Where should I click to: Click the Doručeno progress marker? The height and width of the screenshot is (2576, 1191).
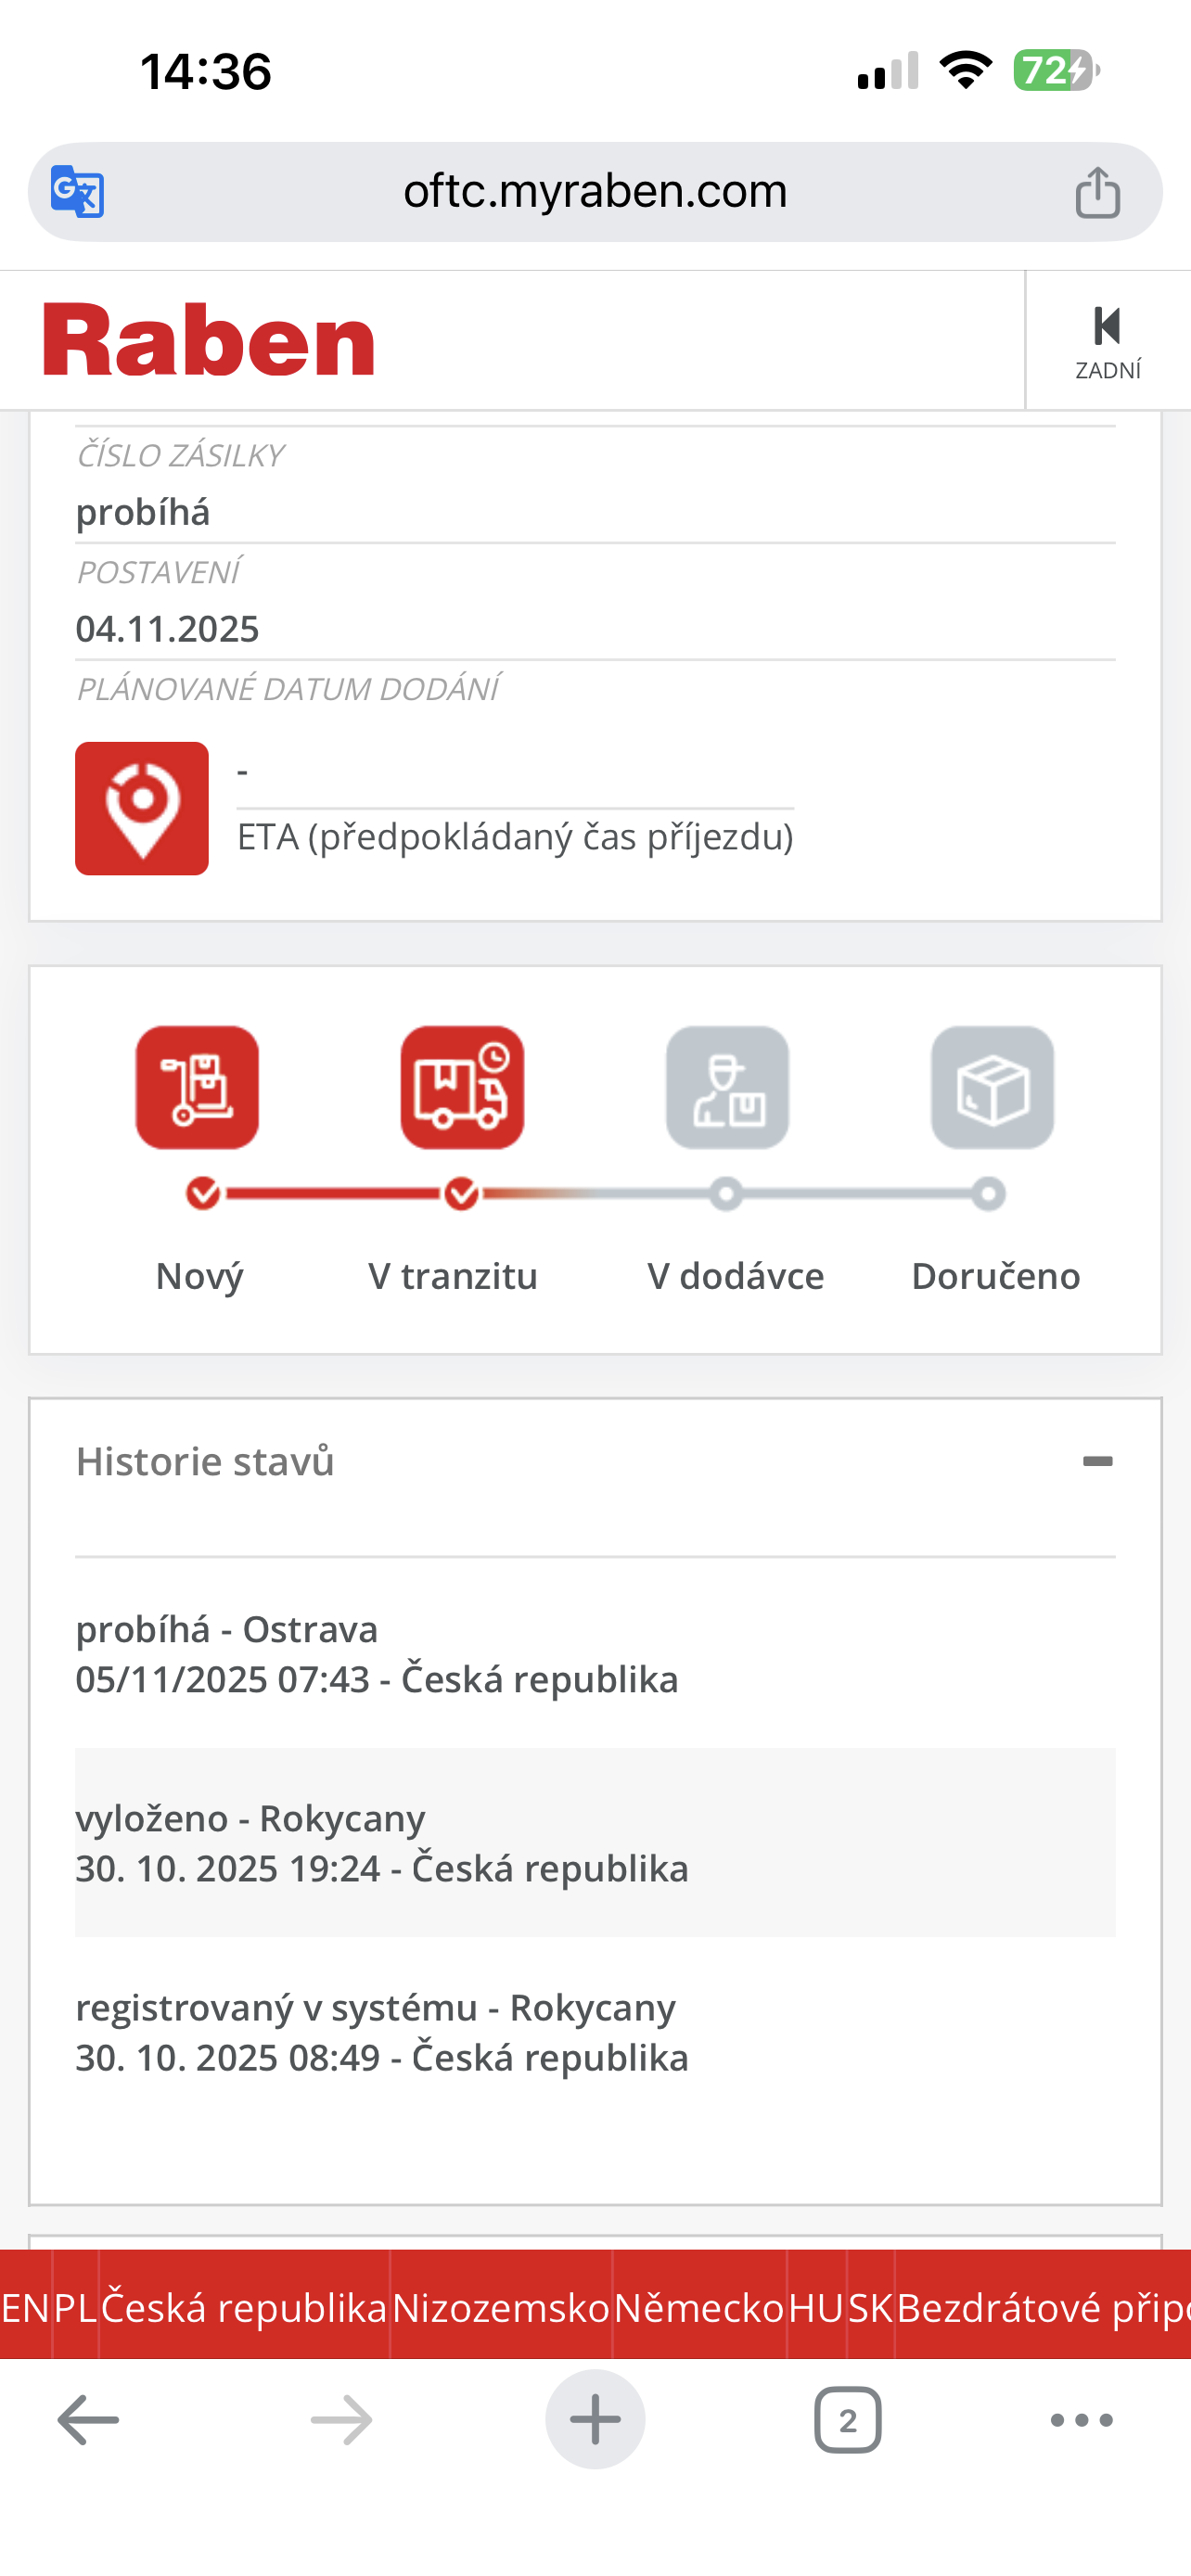point(989,1194)
